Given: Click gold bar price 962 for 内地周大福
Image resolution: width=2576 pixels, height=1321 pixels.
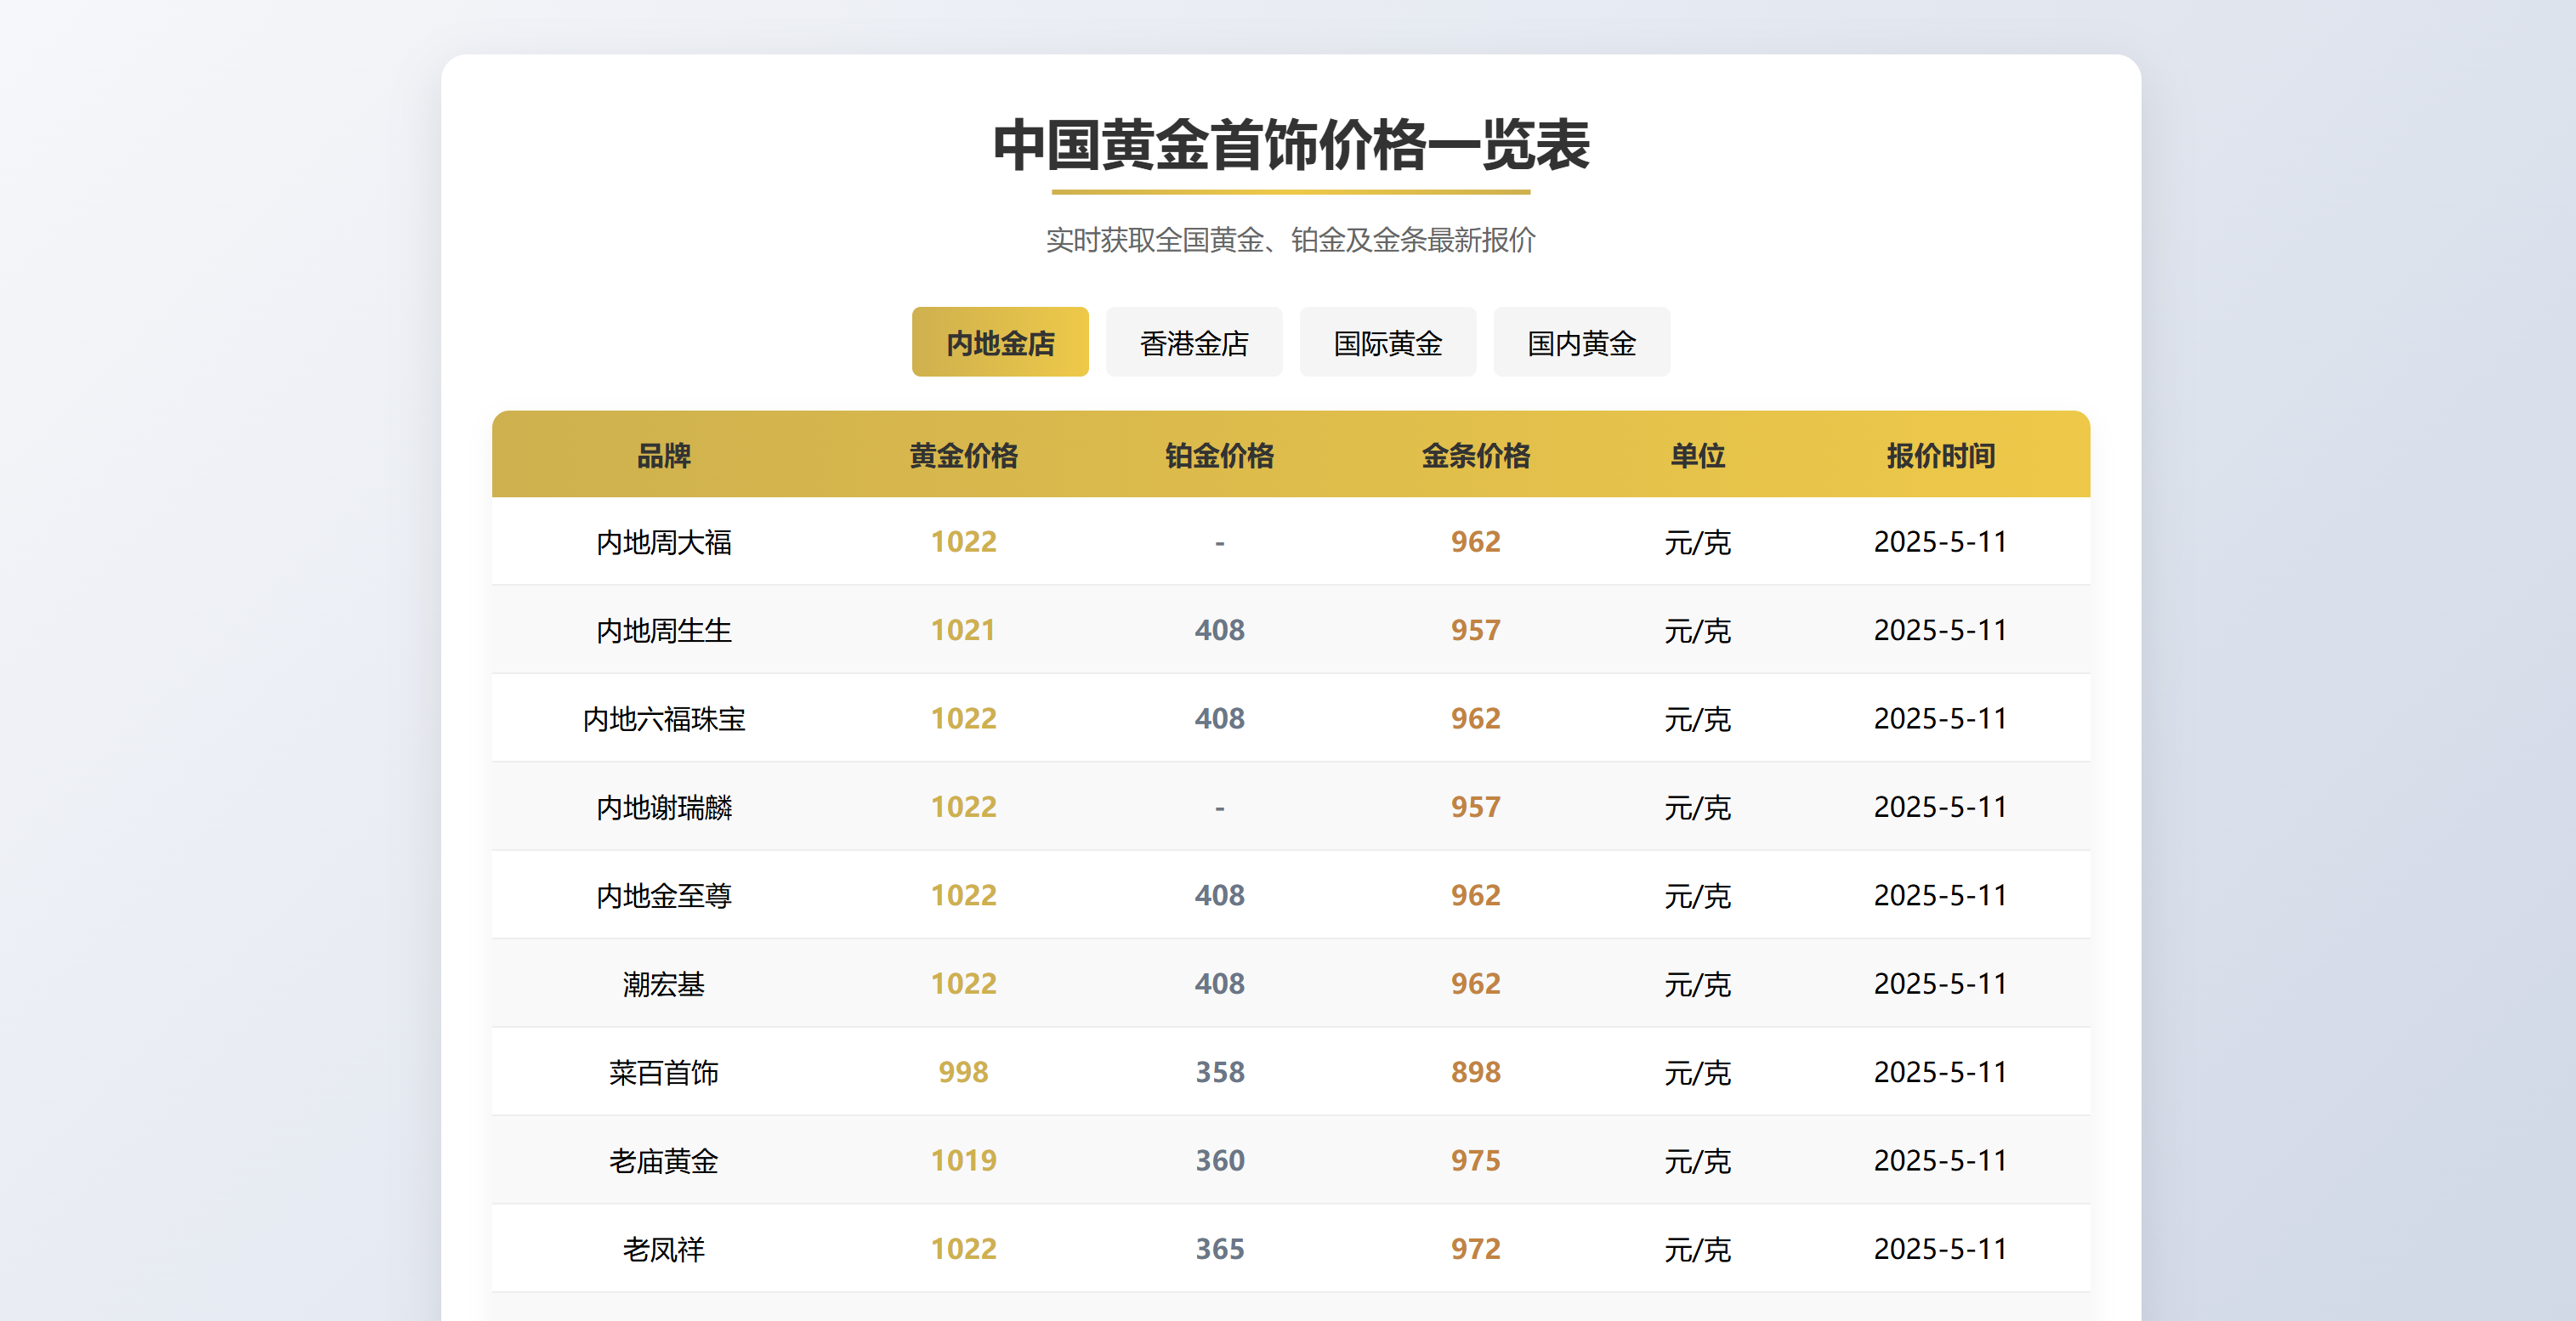Looking at the screenshot, I should 1476,542.
